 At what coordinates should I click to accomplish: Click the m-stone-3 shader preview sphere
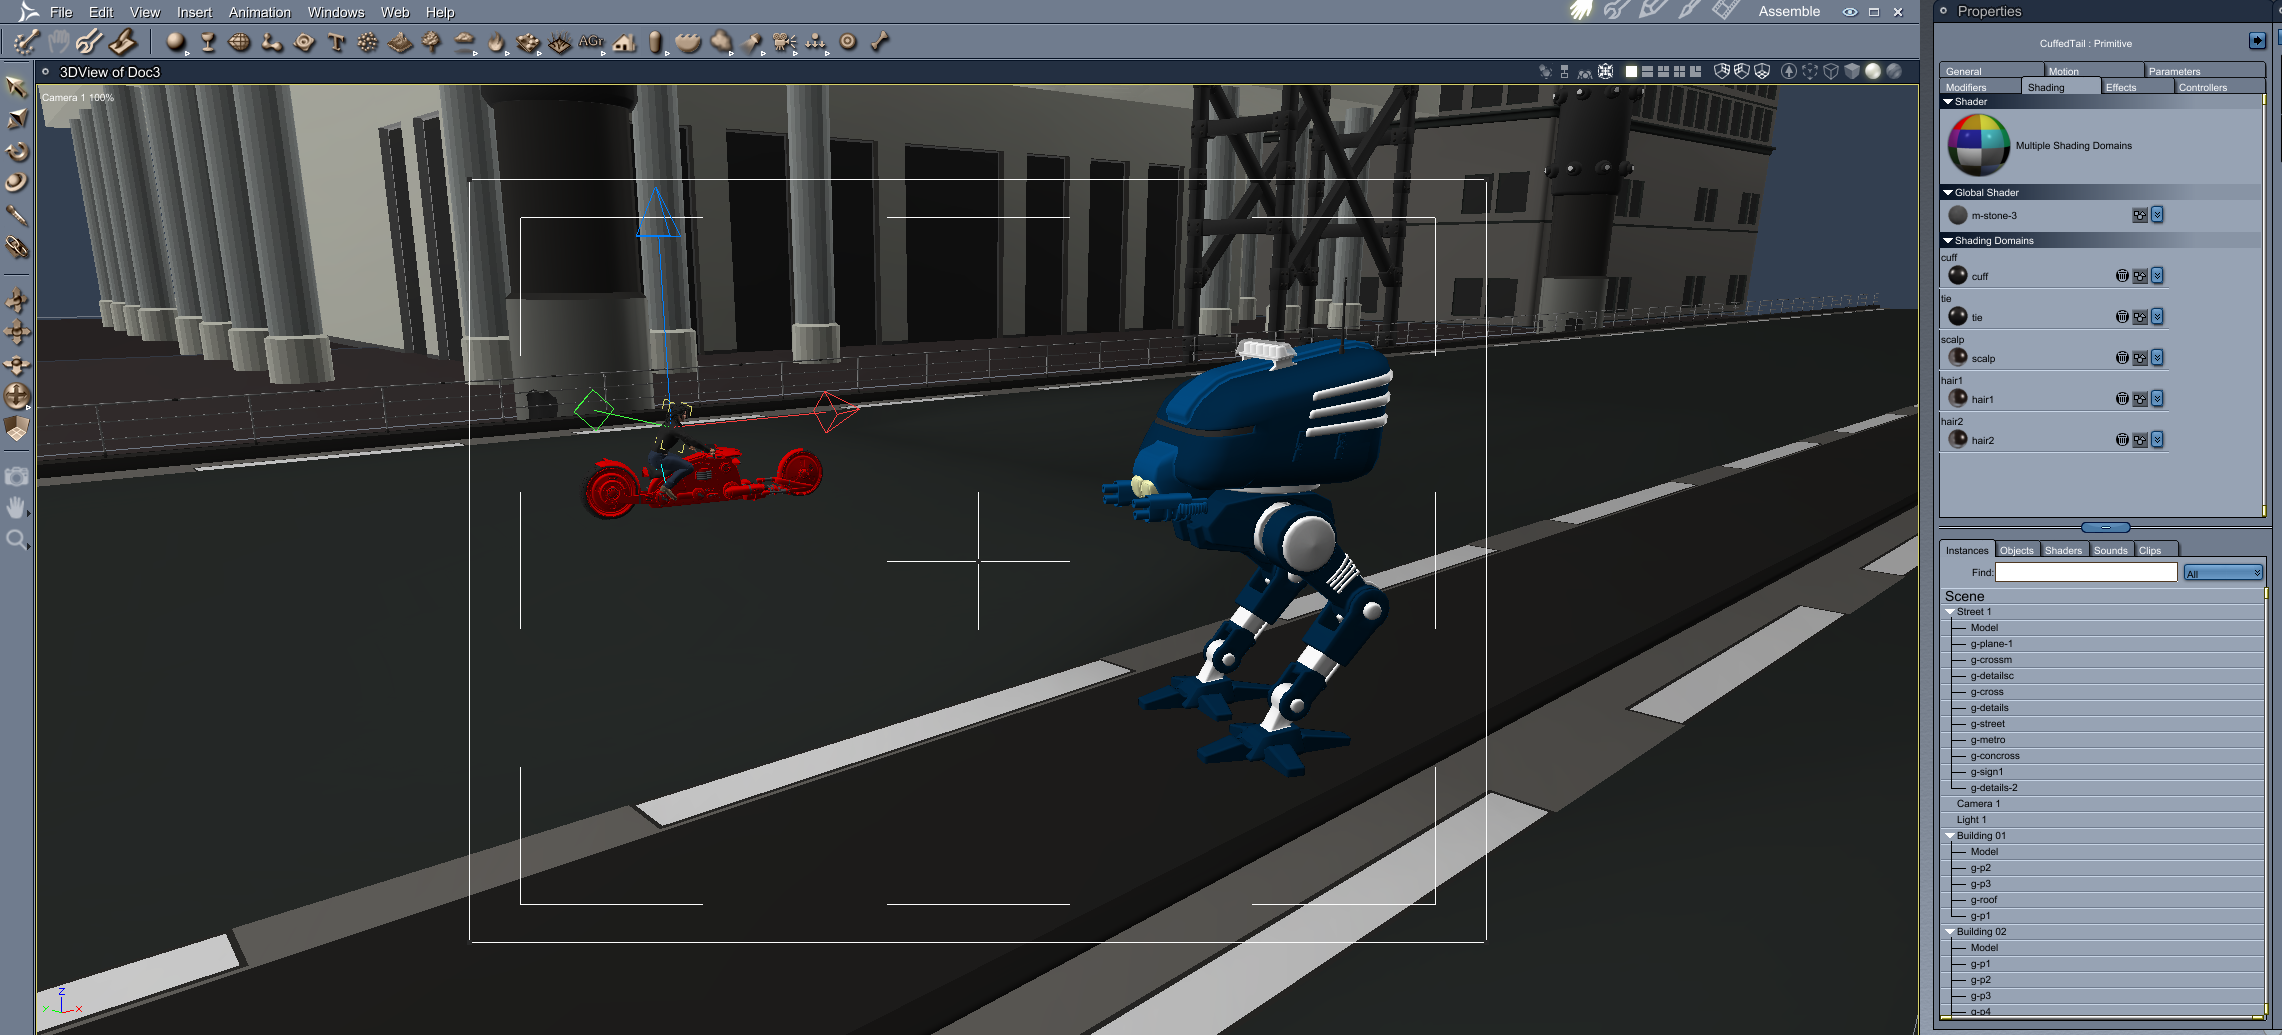[x=1958, y=215]
